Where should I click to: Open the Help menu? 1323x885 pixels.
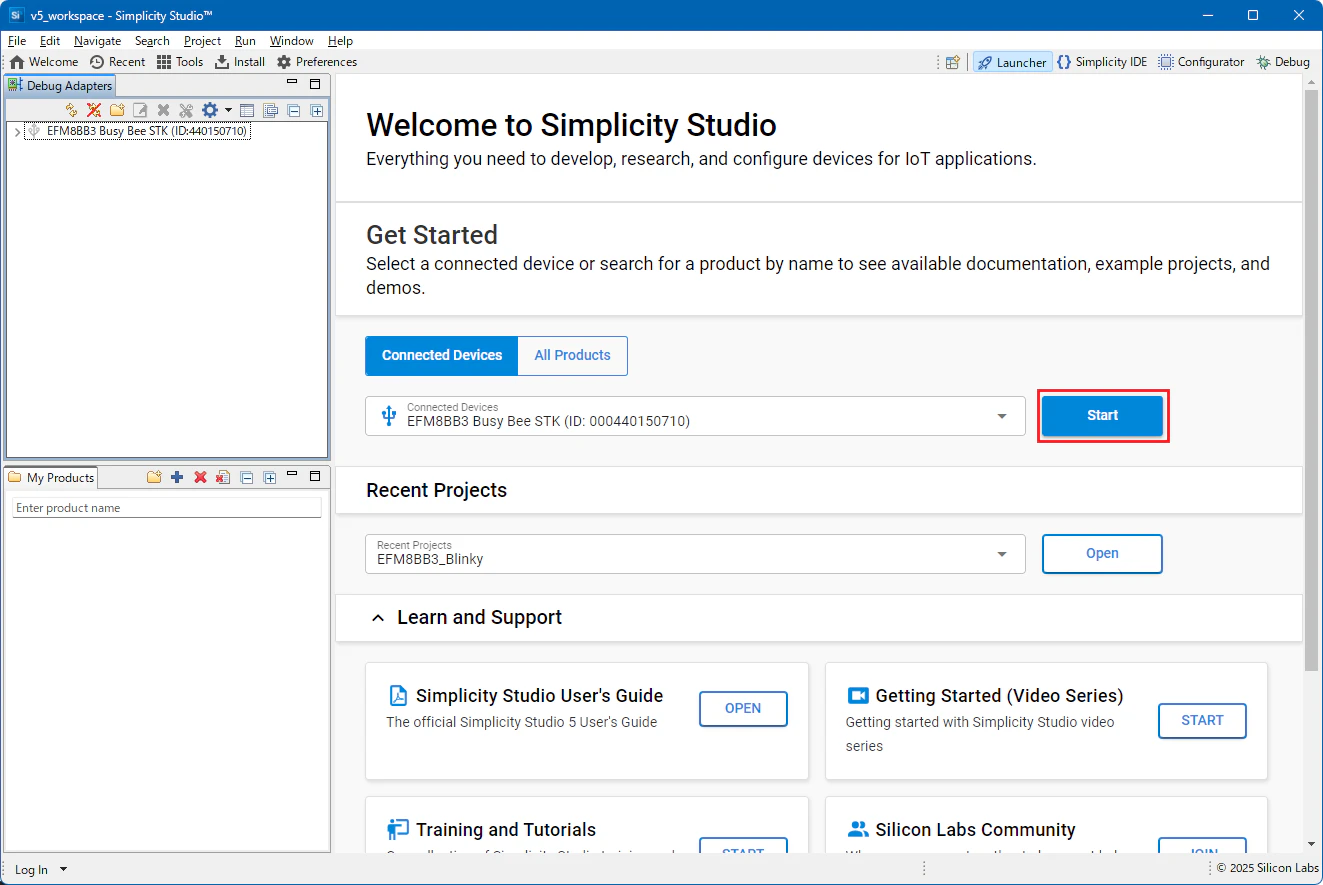340,41
